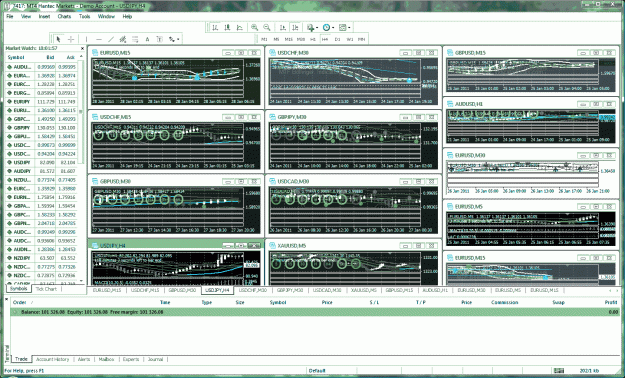Select the USDCAD,M30 chart tab

tap(327, 290)
